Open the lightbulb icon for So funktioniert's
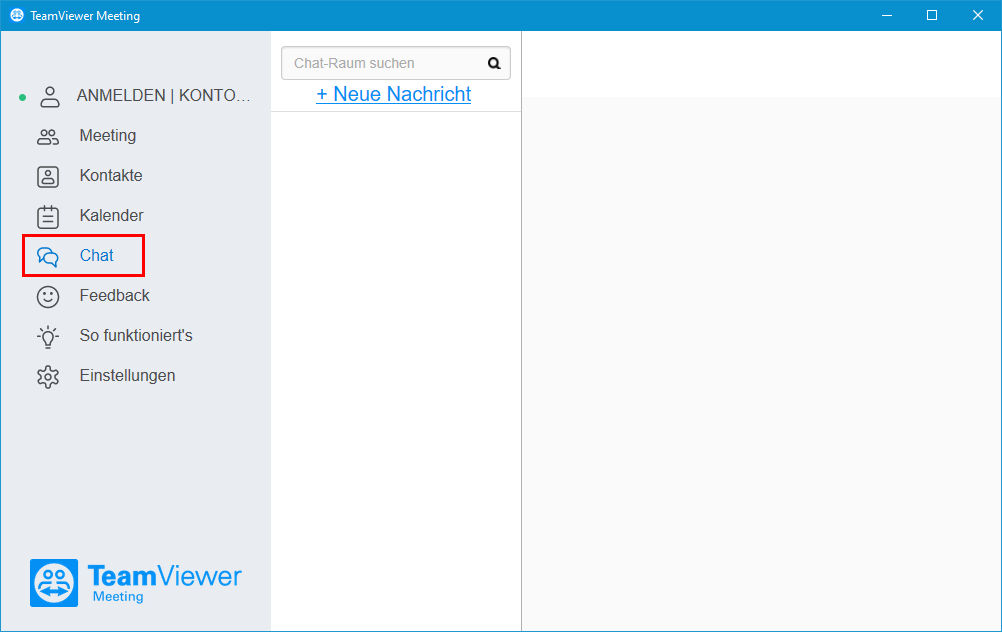The width and height of the screenshot is (1002, 632). coord(48,337)
